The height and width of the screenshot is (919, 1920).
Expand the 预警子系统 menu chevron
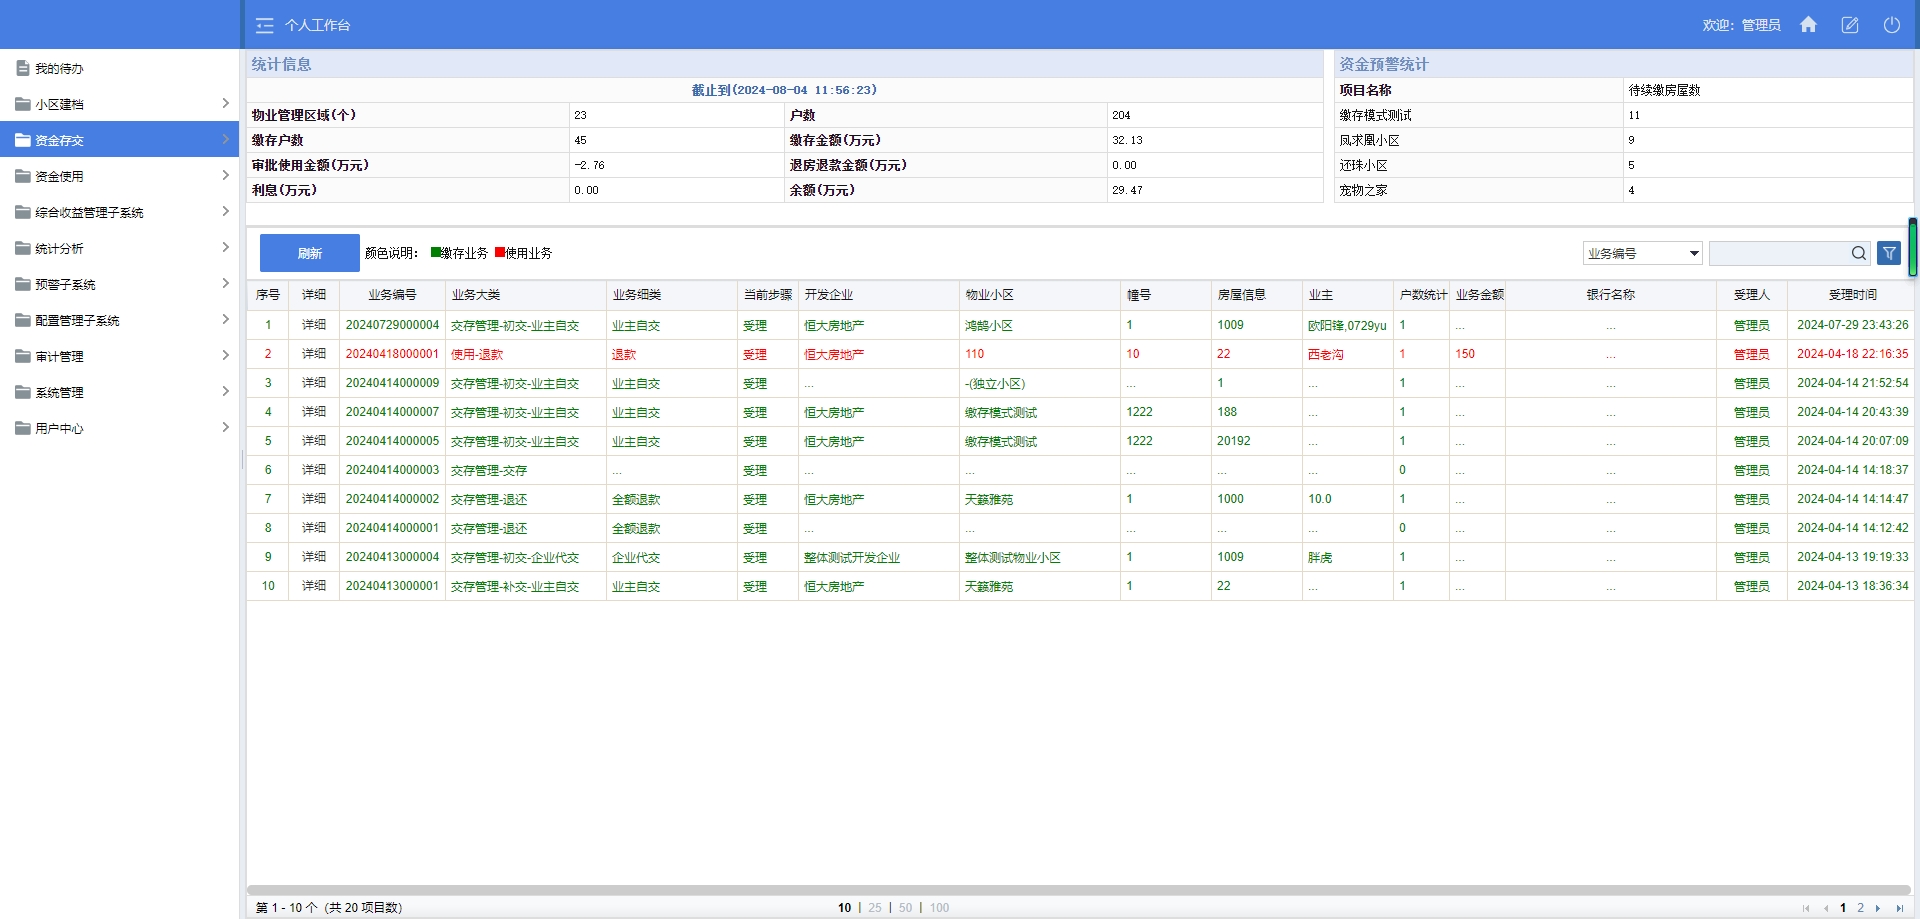pyautogui.click(x=225, y=283)
